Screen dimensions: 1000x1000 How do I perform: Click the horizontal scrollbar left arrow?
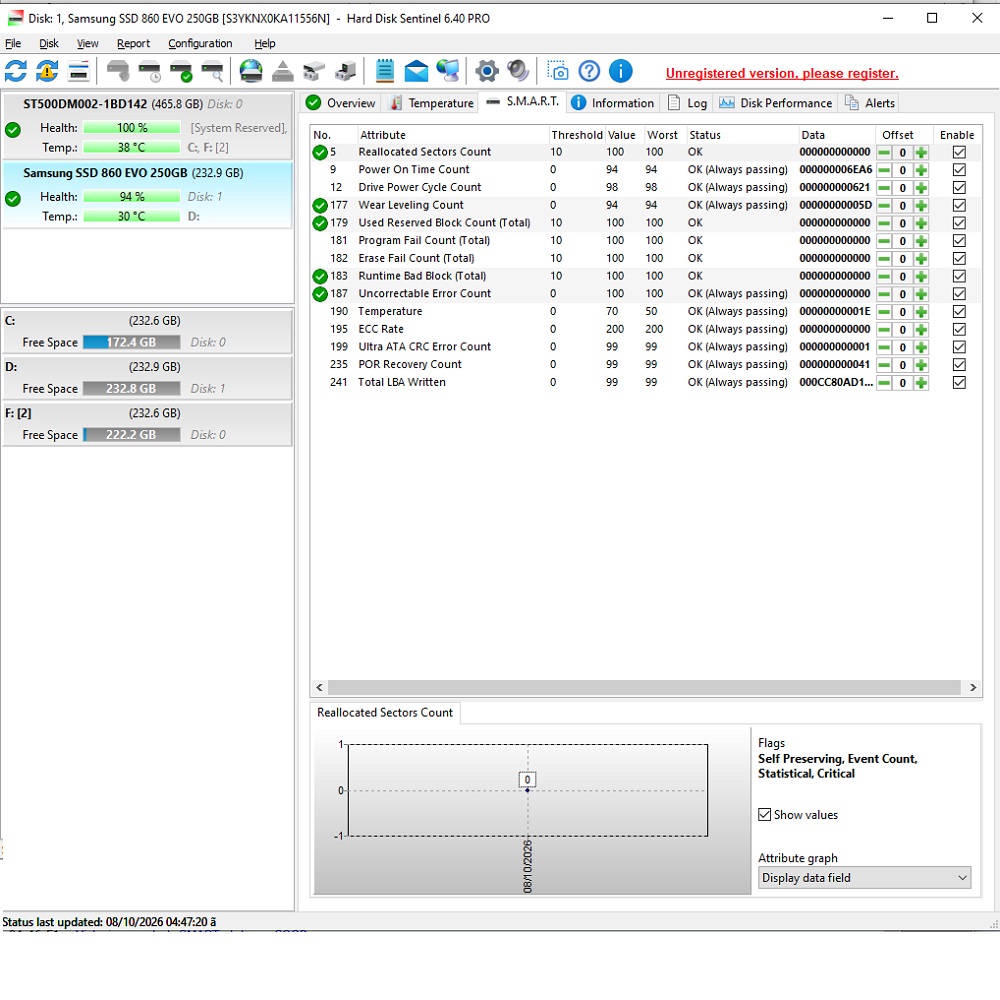point(320,688)
